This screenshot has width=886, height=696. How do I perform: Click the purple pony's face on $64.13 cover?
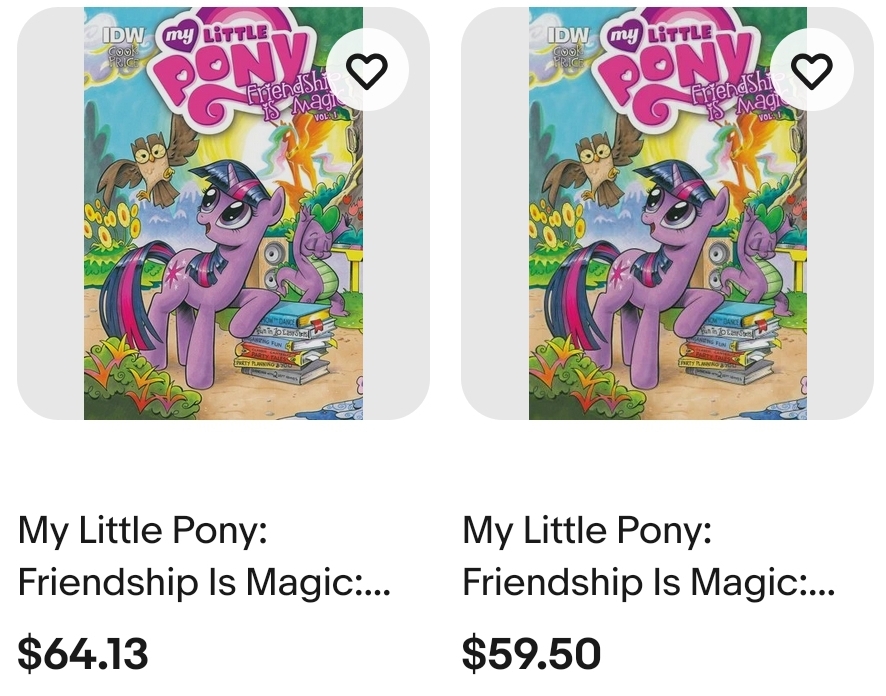(226, 201)
